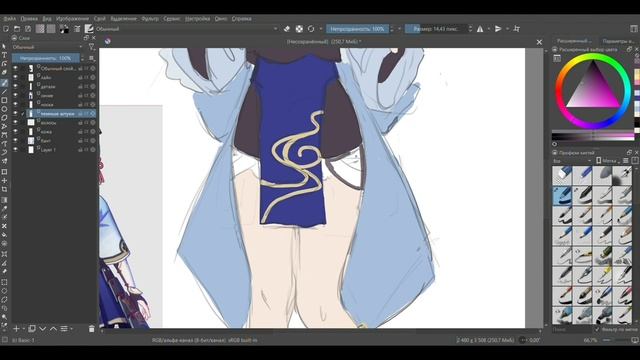
Task: Choose the eraser brush preset thumbnail
Action: pyautogui.click(x=562, y=175)
